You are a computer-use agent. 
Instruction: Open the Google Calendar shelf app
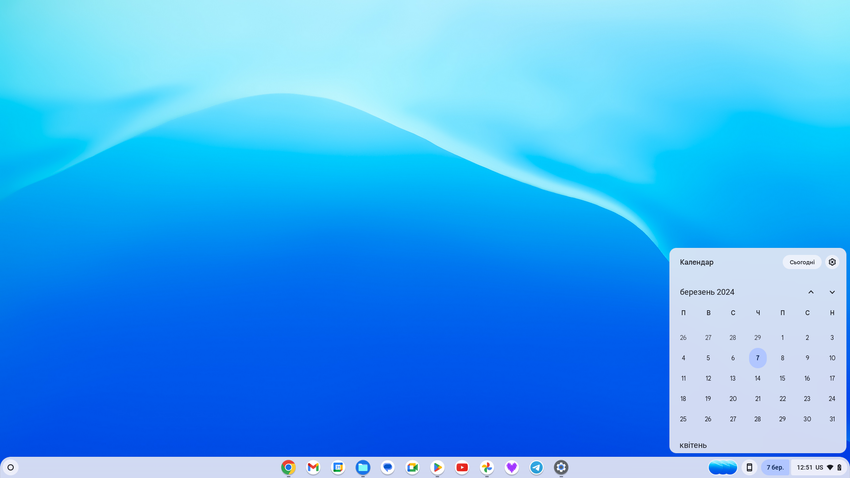click(338, 467)
